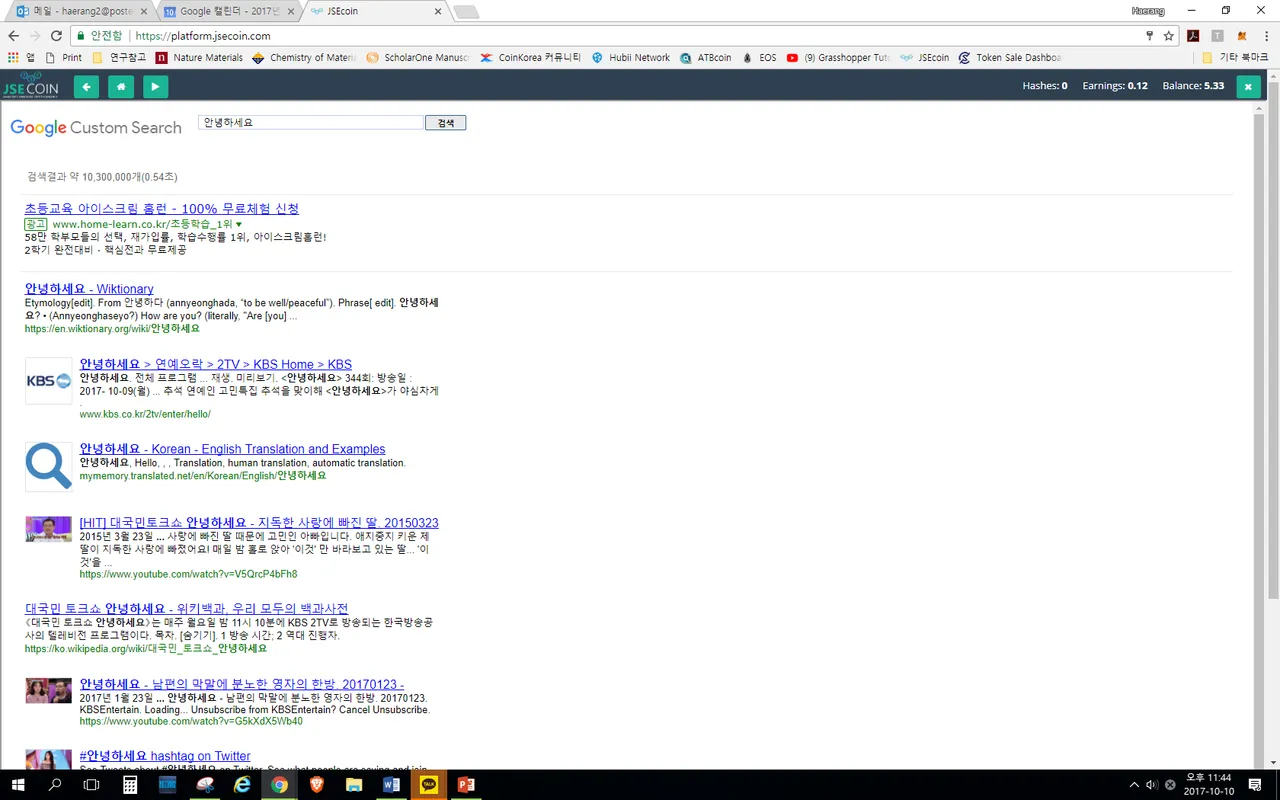Open the Chrome Apps shortcut in bookmarks bar
This screenshot has width=1280, height=800.
pos(21,58)
